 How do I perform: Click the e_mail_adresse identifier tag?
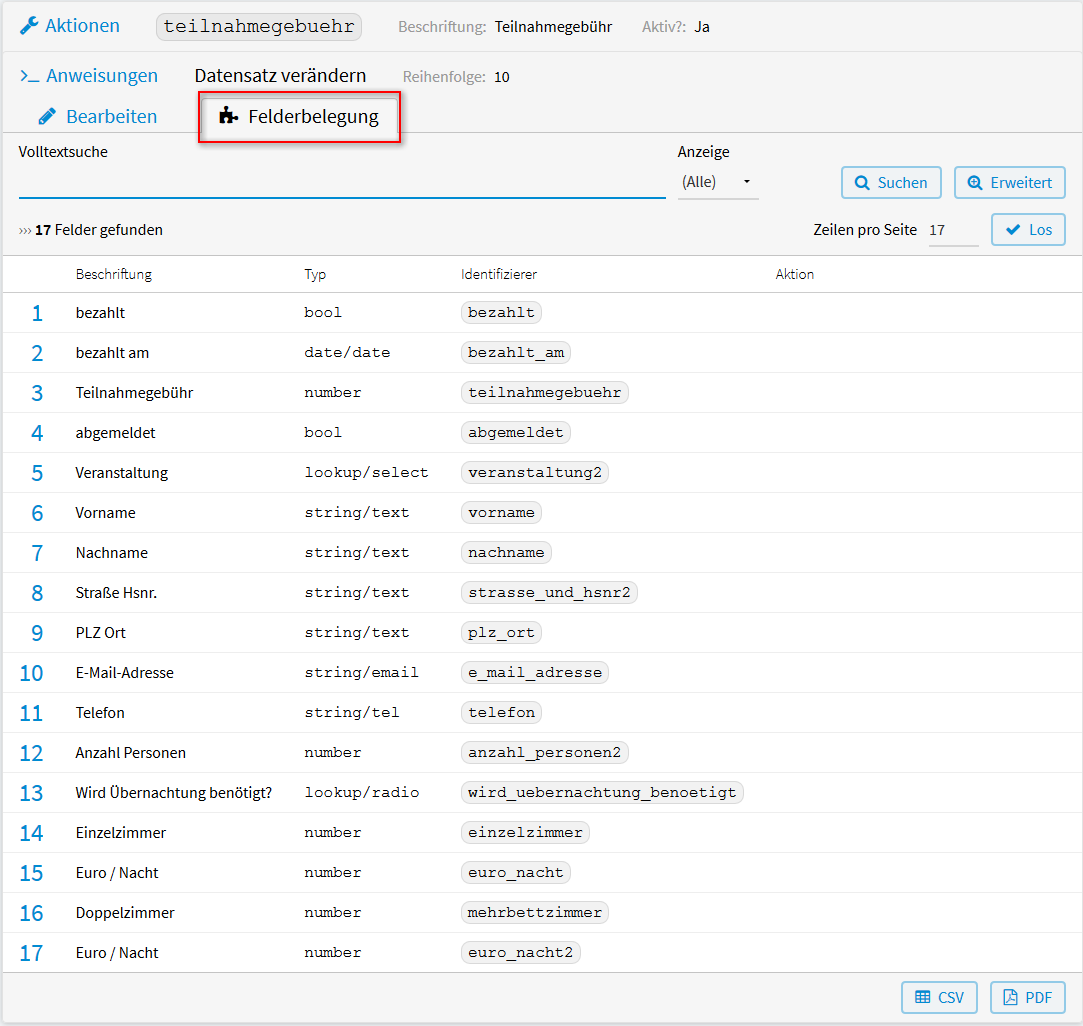pyautogui.click(x=535, y=673)
